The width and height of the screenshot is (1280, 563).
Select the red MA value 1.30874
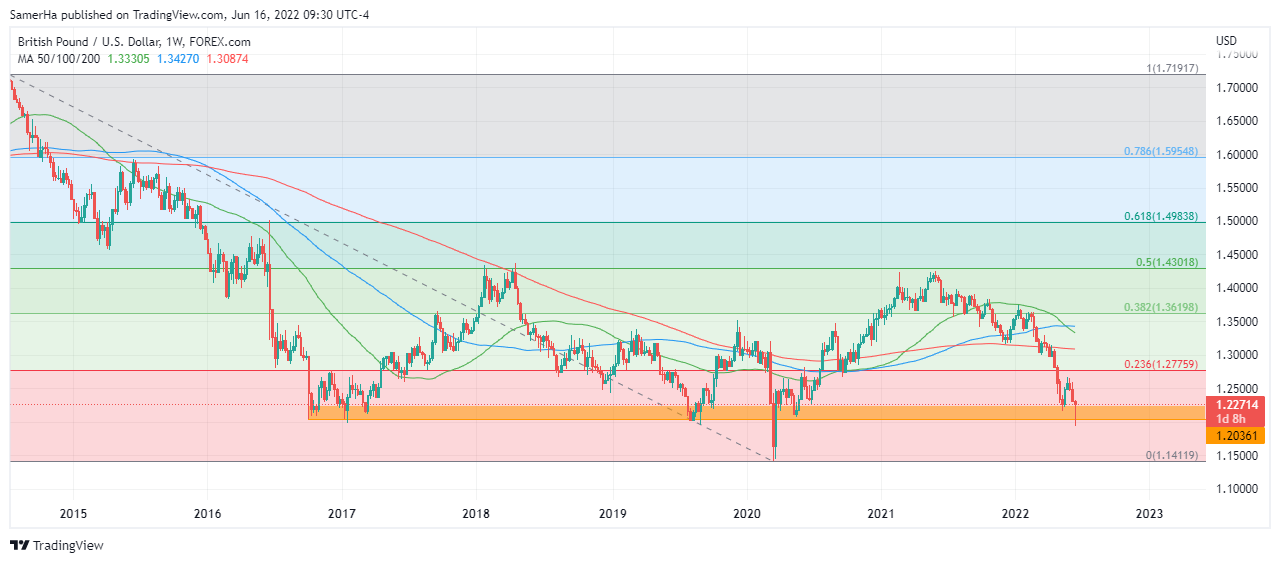[x=227, y=59]
